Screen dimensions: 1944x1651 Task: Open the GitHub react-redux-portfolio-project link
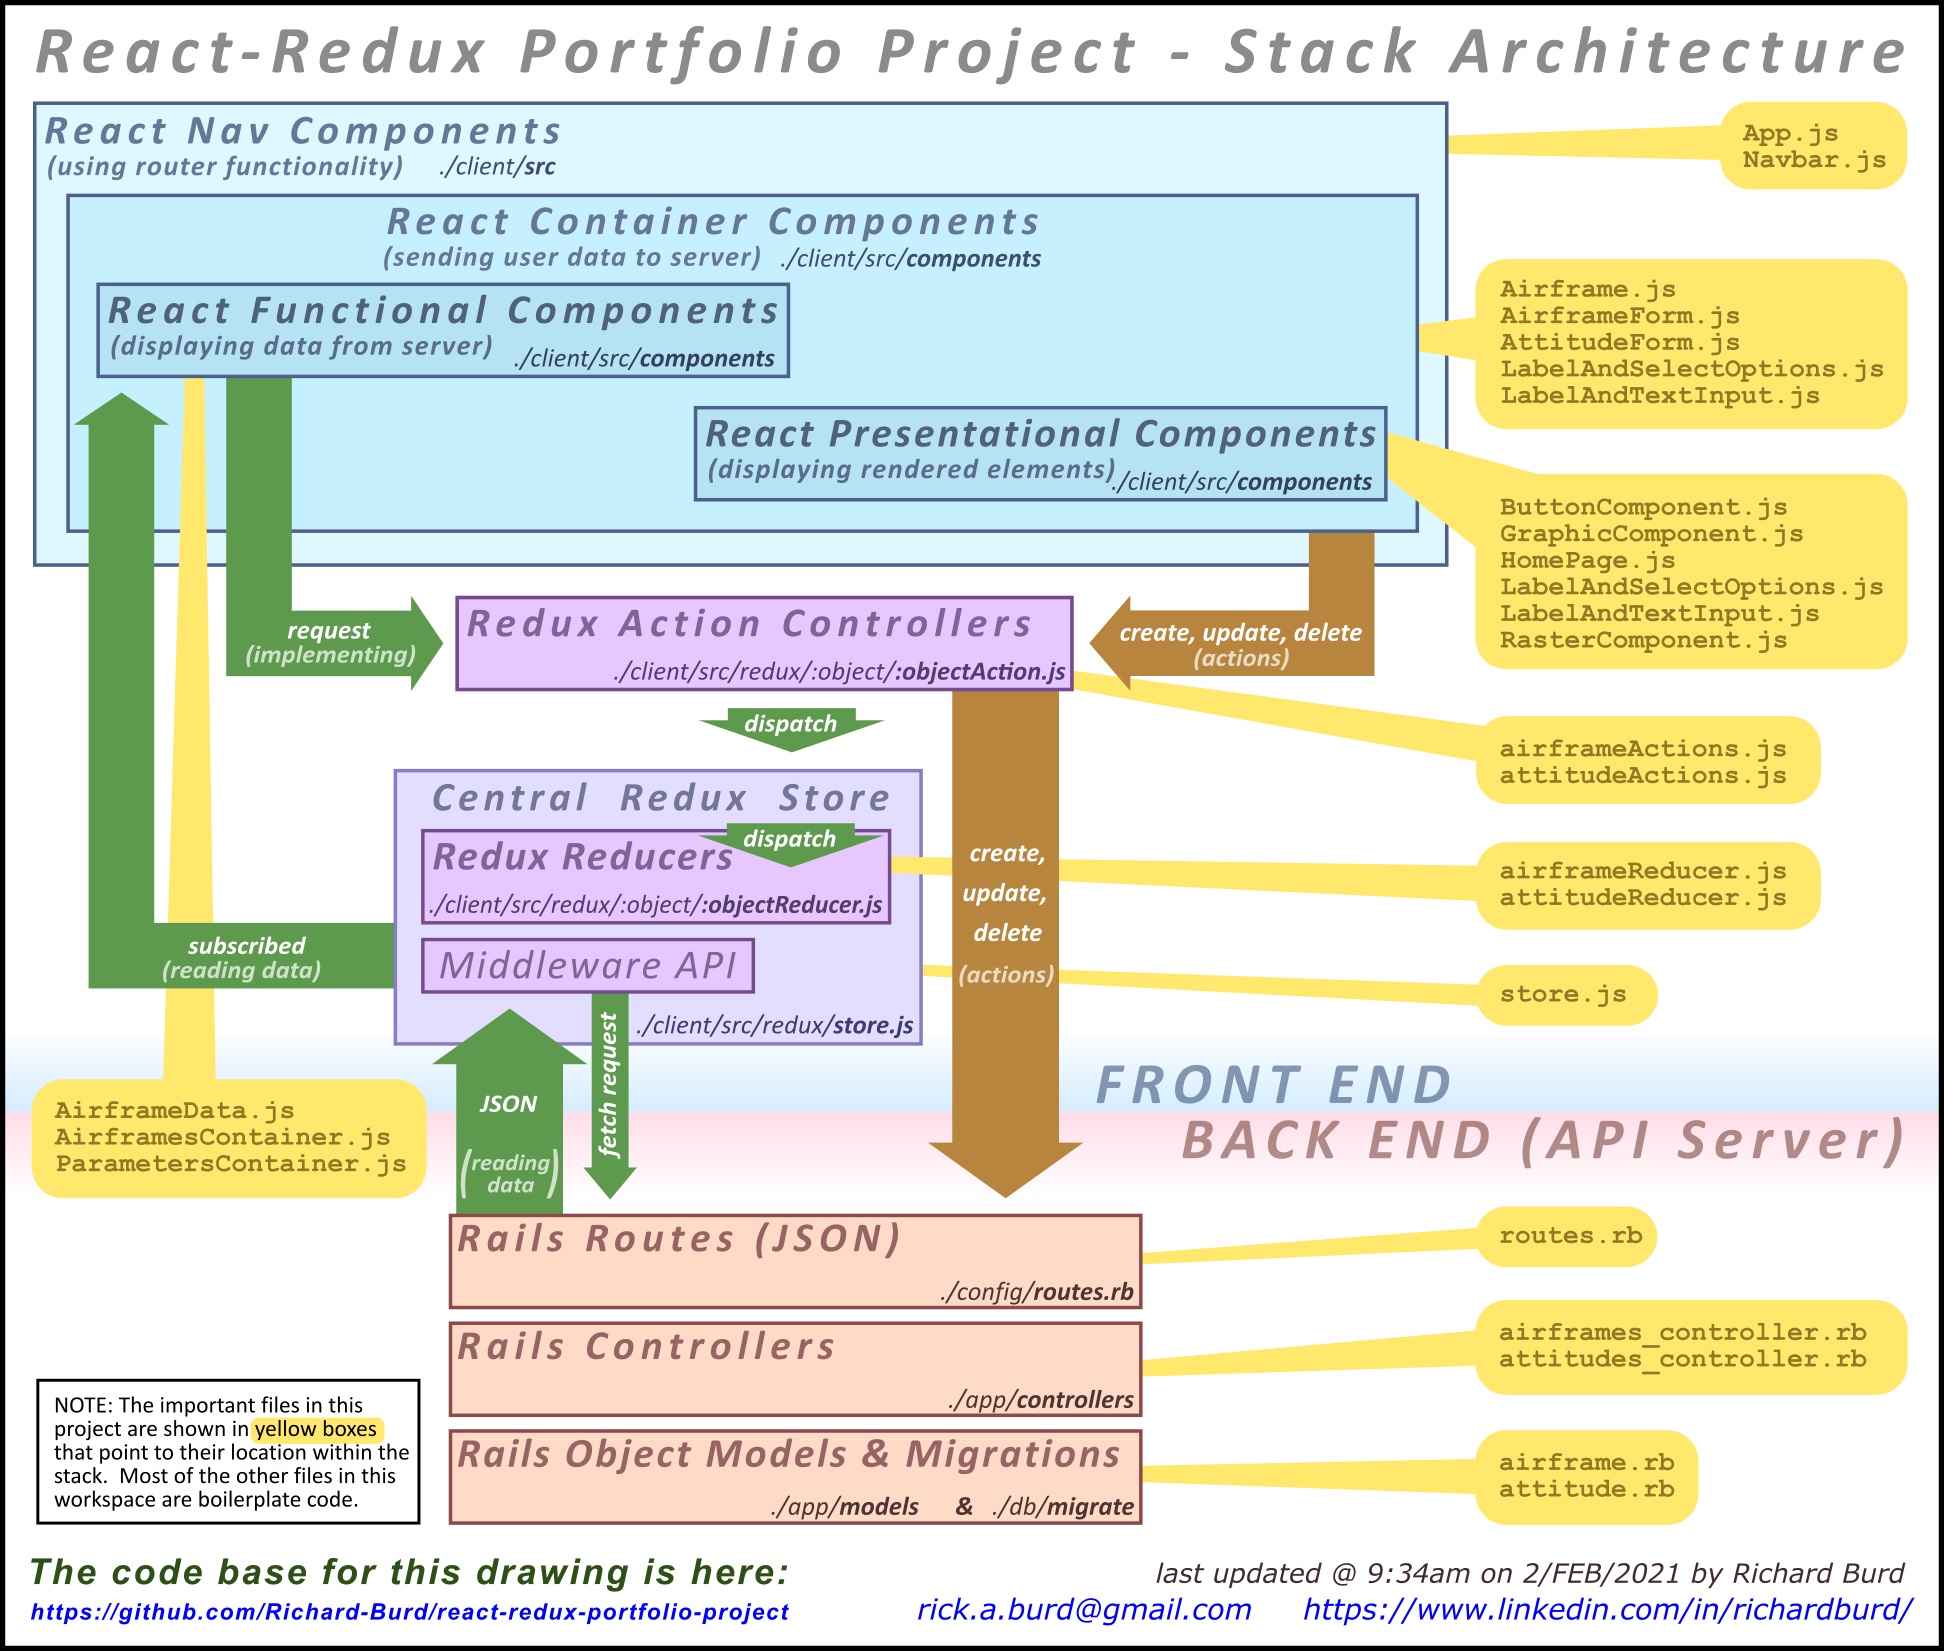pos(409,1612)
